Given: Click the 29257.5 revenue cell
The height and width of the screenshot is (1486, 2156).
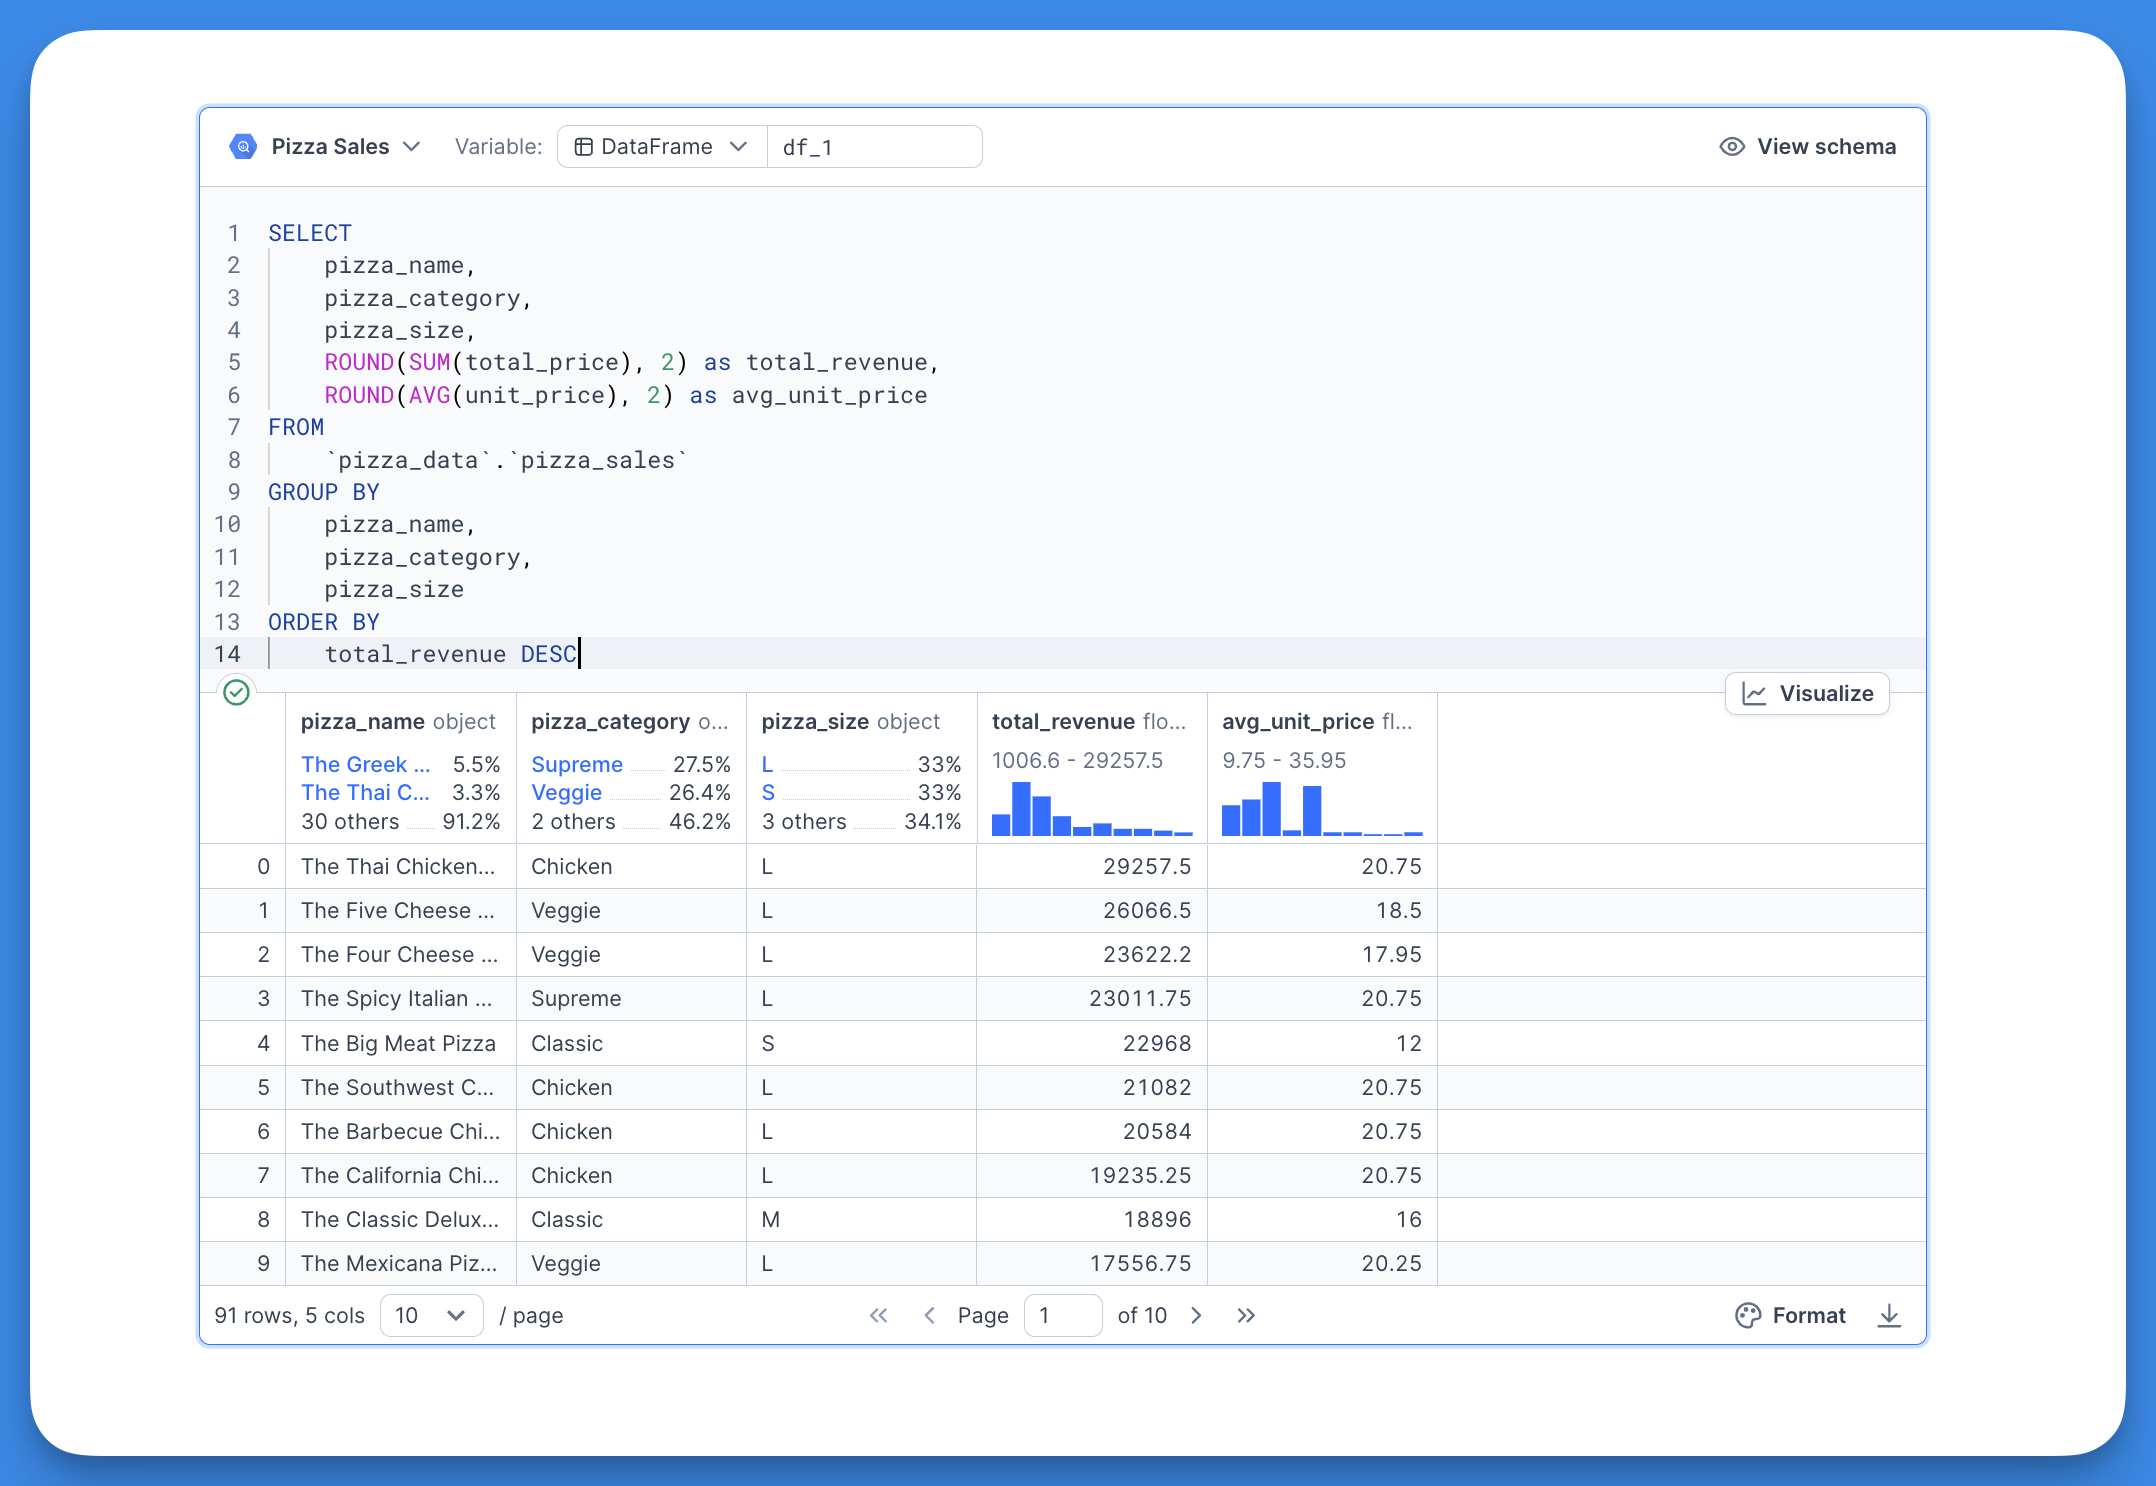Looking at the screenshot, I should point(1092,866).
